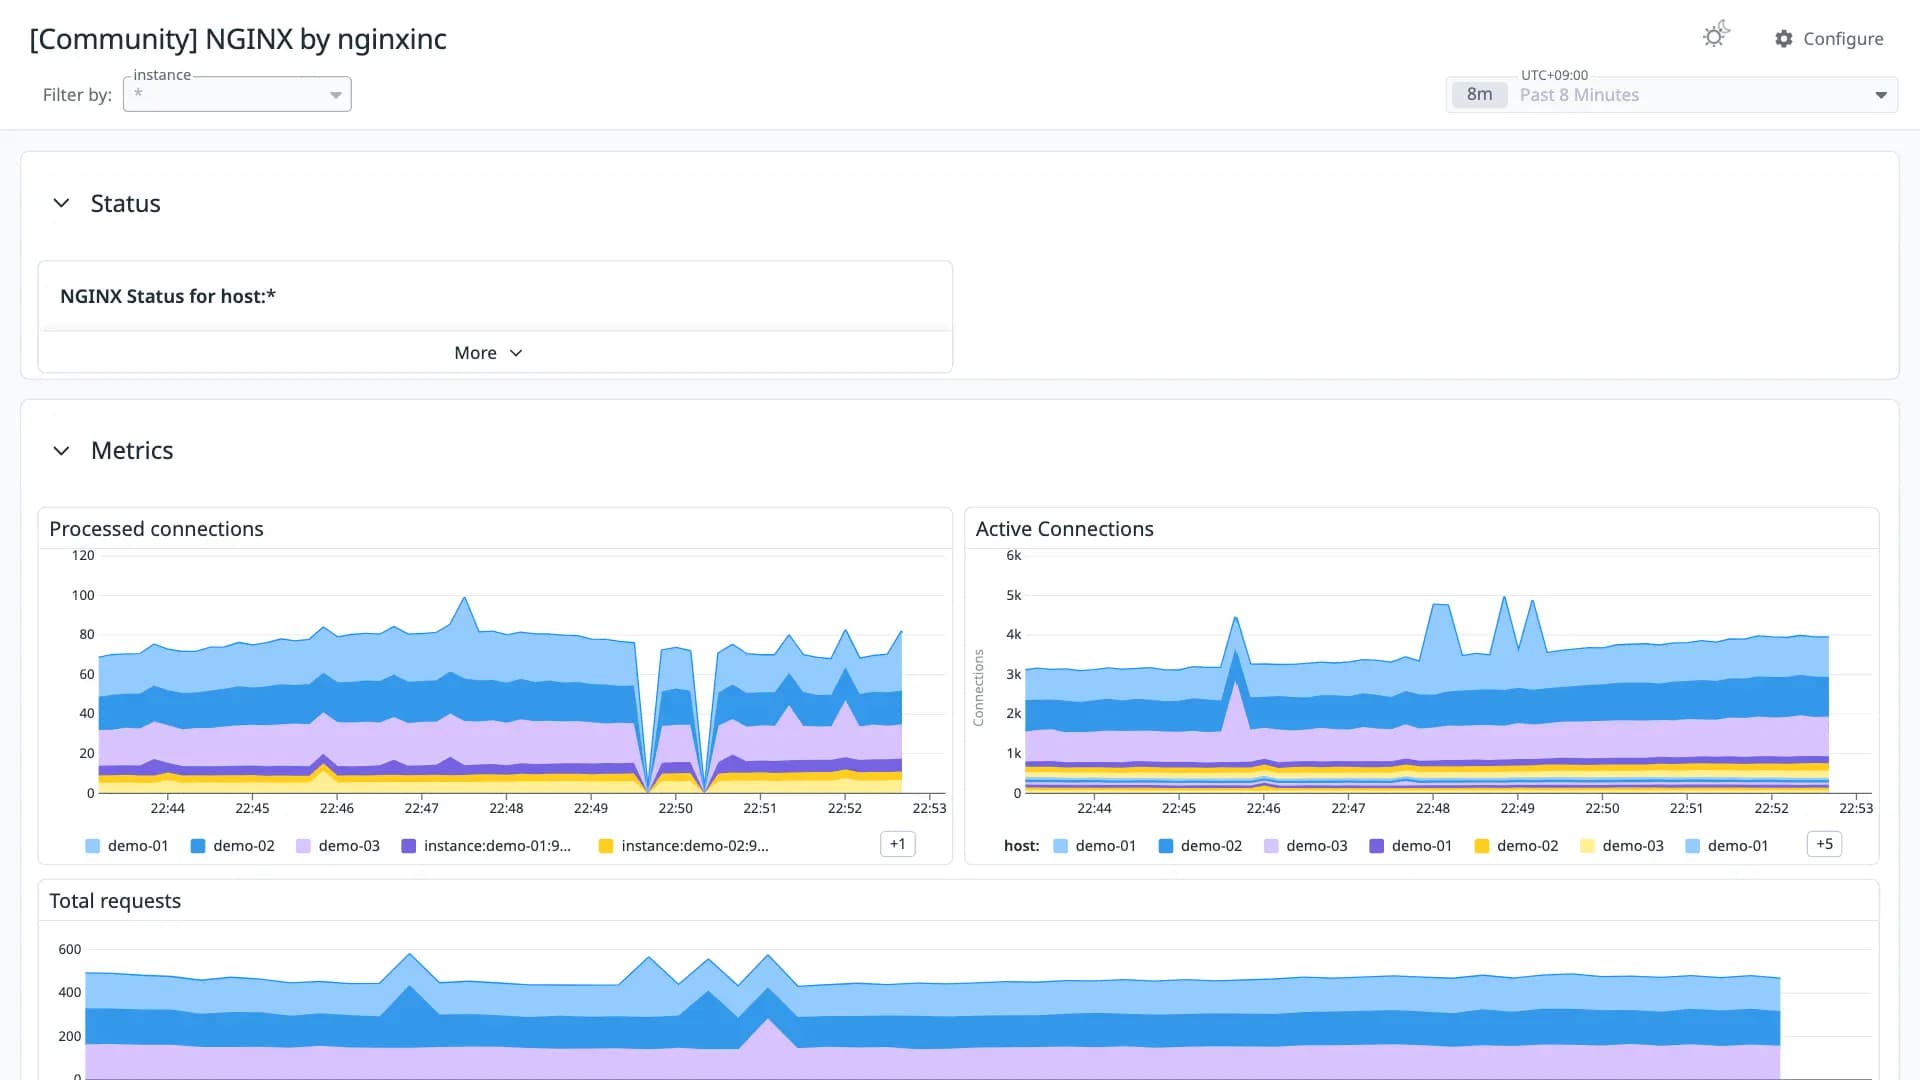The height and width of the screenshot is (1080, 1920).
Task: Click NGINX Status for host:* heading
Action: (x=168, y=296)
